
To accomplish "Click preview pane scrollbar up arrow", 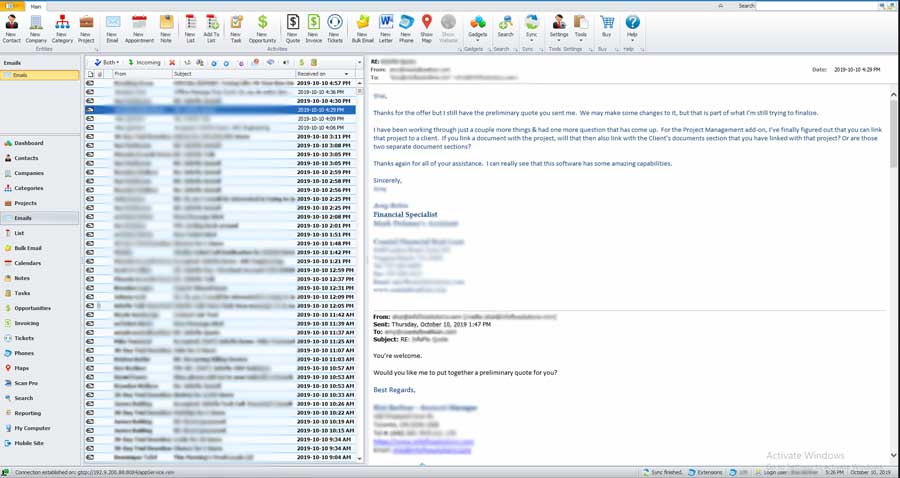I will (894, 95).
